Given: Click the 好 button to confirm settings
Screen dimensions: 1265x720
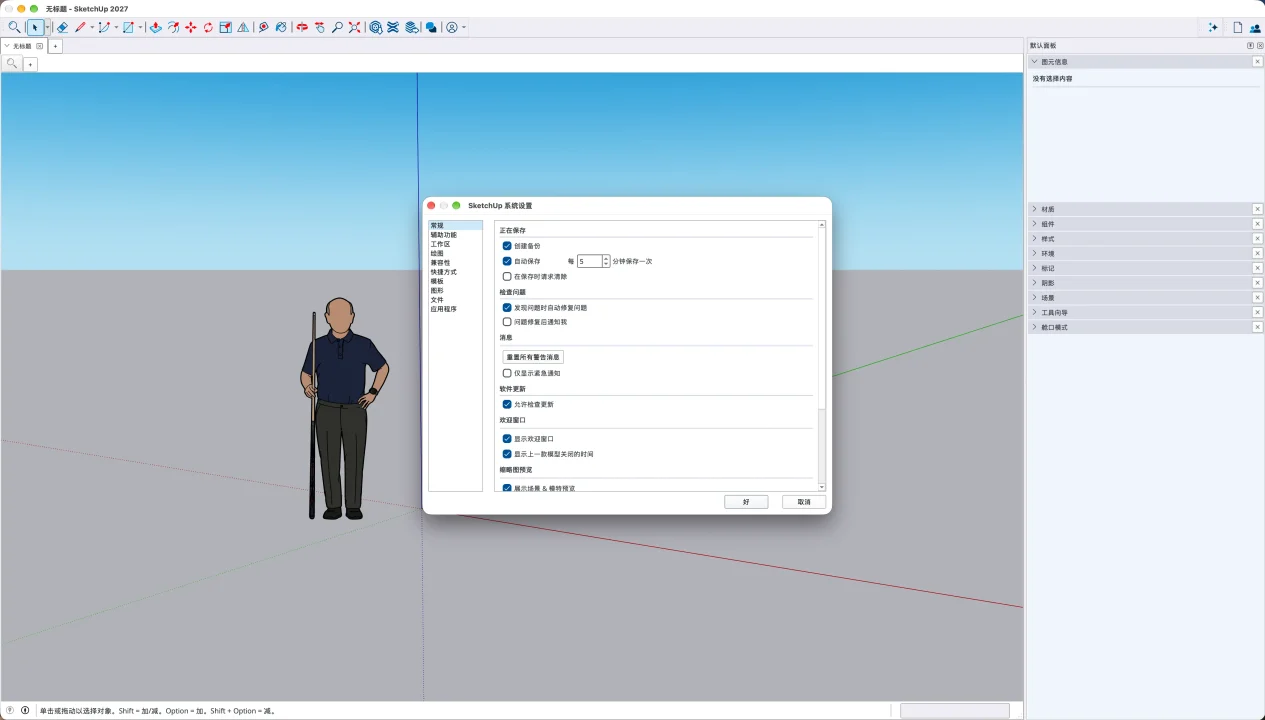Looking at the screenshot, I should [746, 502].
